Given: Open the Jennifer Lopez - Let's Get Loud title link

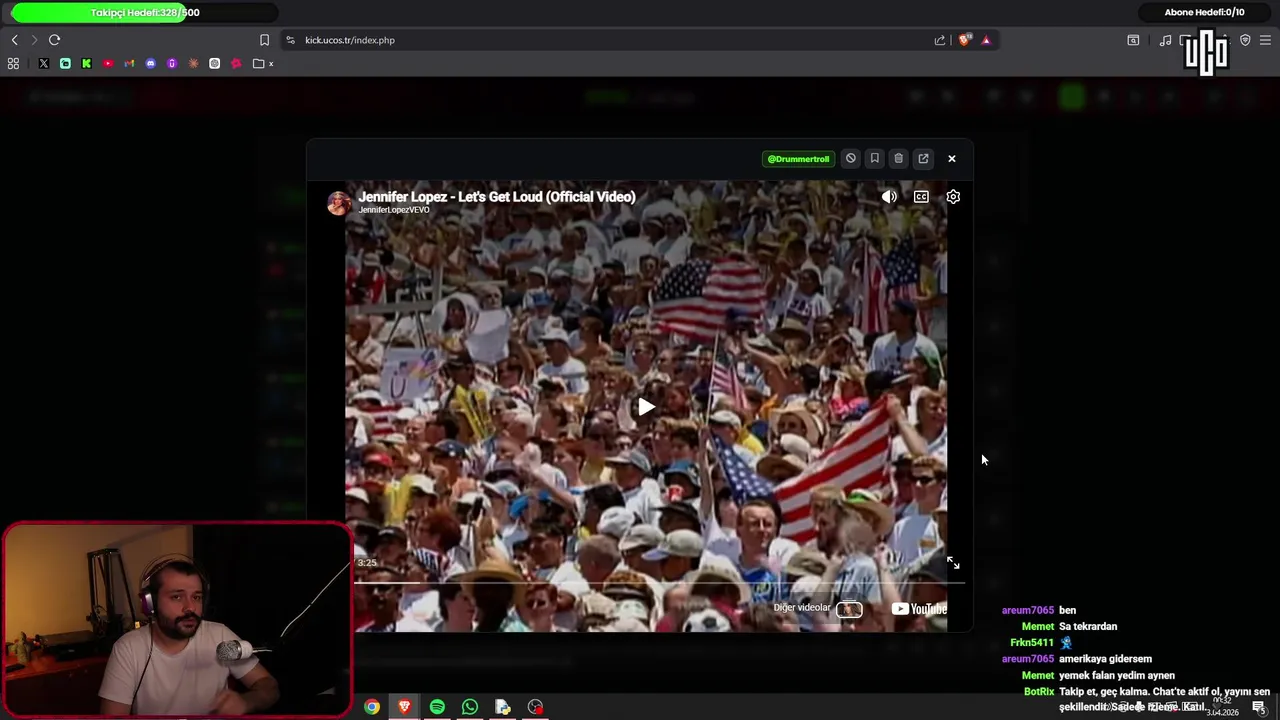Looking at the screenshot, I should click(497, 197).
